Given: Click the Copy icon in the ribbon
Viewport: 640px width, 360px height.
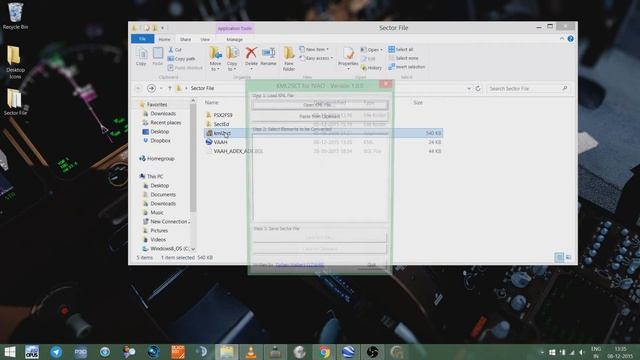Looking at the screenshot, I should pos(141,57).
